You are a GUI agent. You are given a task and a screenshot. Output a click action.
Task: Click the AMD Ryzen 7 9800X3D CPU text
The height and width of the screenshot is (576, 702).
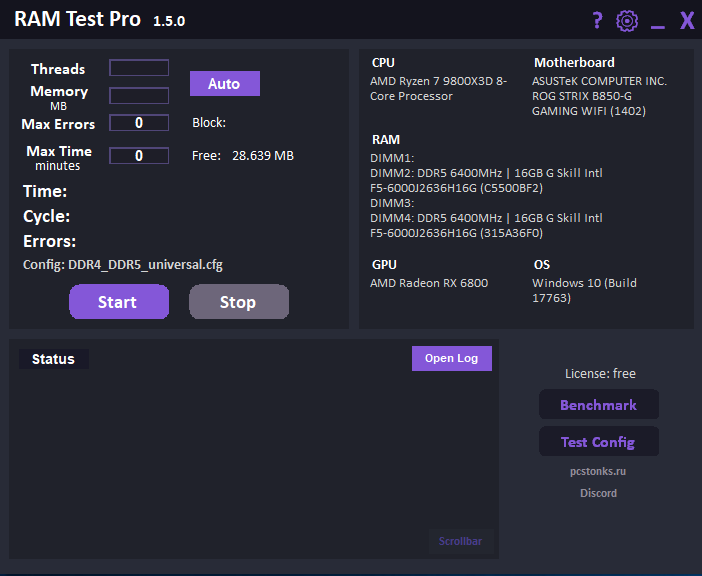438,89
